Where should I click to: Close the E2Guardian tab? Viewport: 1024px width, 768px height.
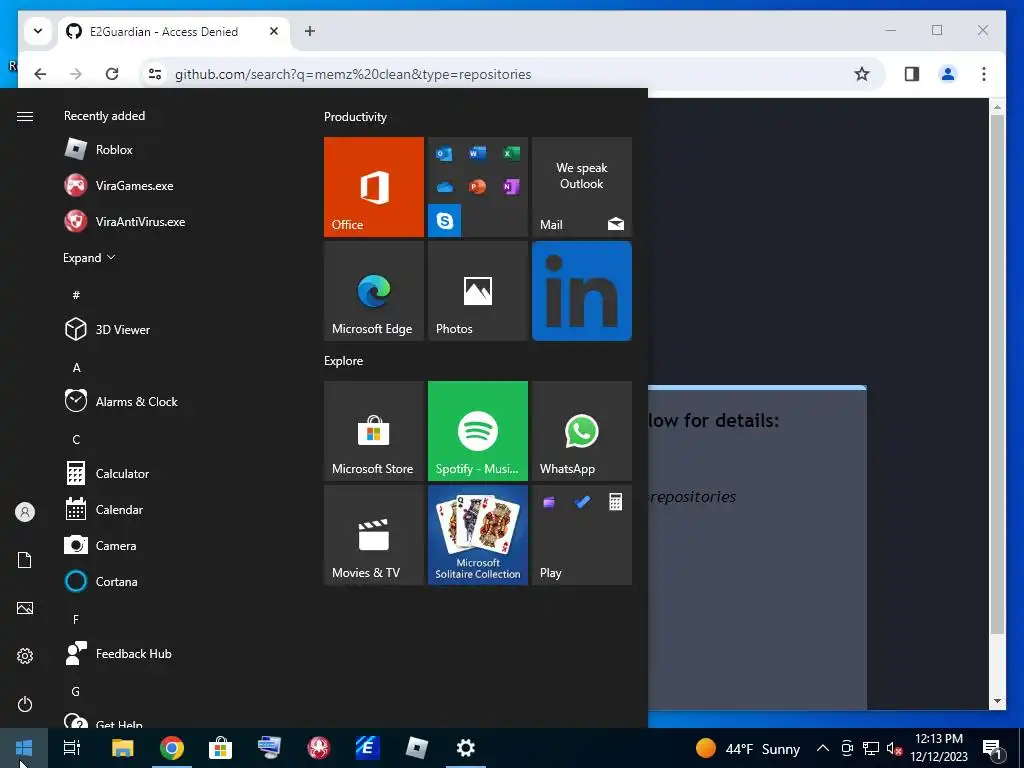(x=274, y=31)
